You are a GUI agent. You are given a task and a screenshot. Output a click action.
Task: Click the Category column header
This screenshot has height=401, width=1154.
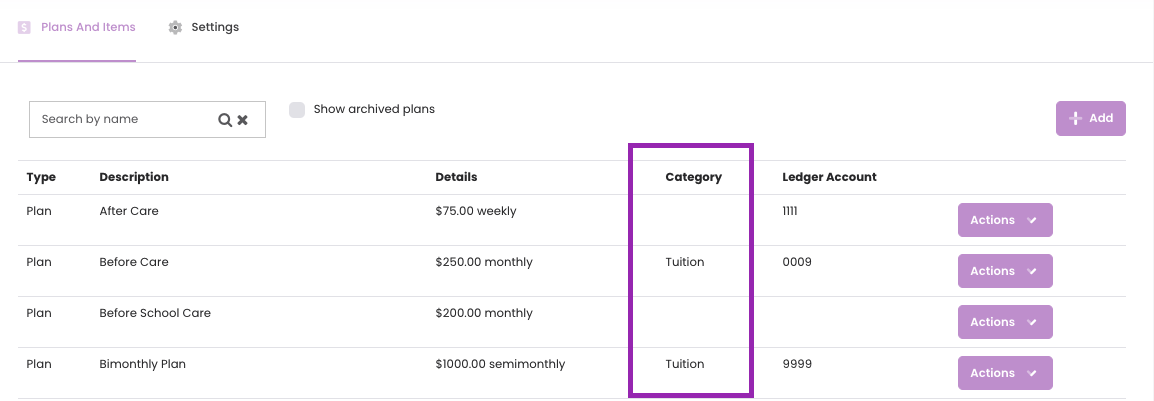(x=693, y=177)
